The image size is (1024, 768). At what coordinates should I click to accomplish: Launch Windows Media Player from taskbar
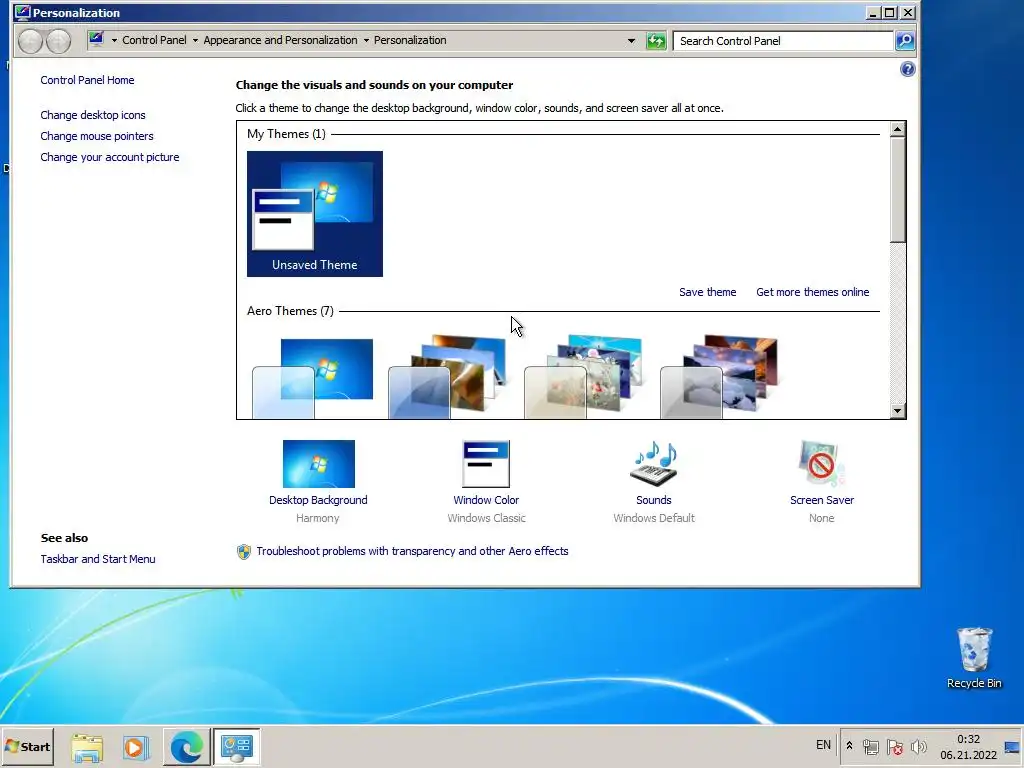[x=136, y=747]
